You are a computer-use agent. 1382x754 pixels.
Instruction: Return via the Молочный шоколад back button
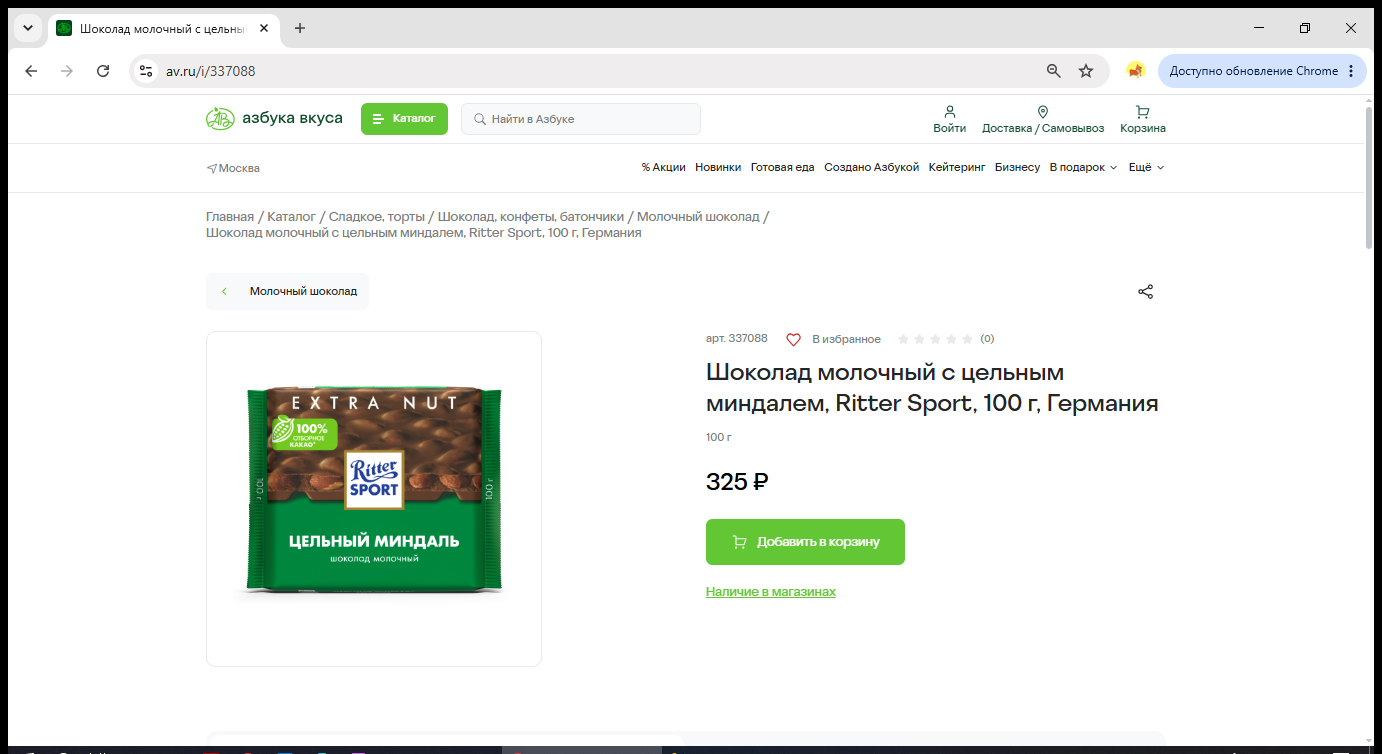287,291
